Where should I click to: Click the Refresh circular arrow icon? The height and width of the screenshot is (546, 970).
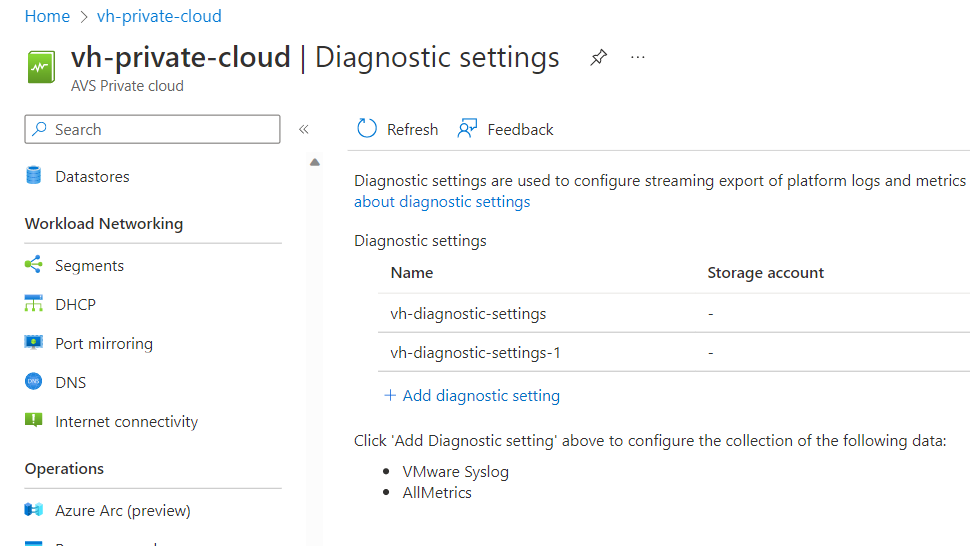click(x=367, y=129)
